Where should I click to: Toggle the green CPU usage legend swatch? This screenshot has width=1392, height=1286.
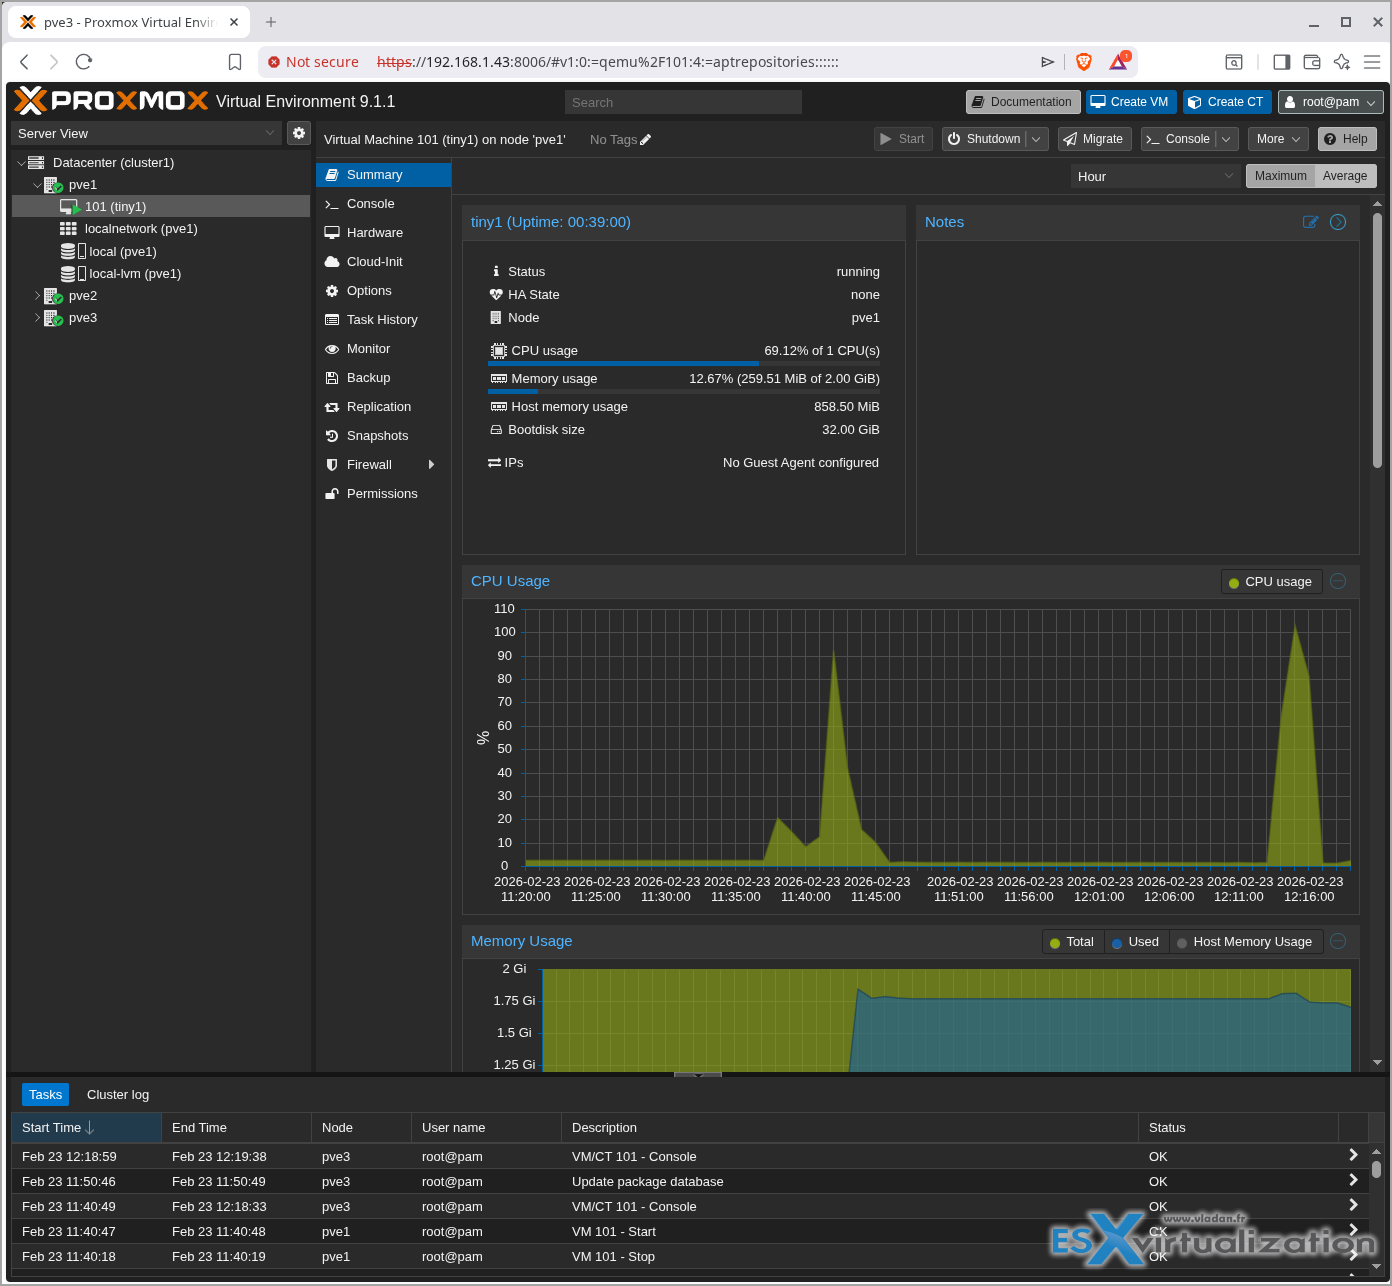(x=1234, y=582)
